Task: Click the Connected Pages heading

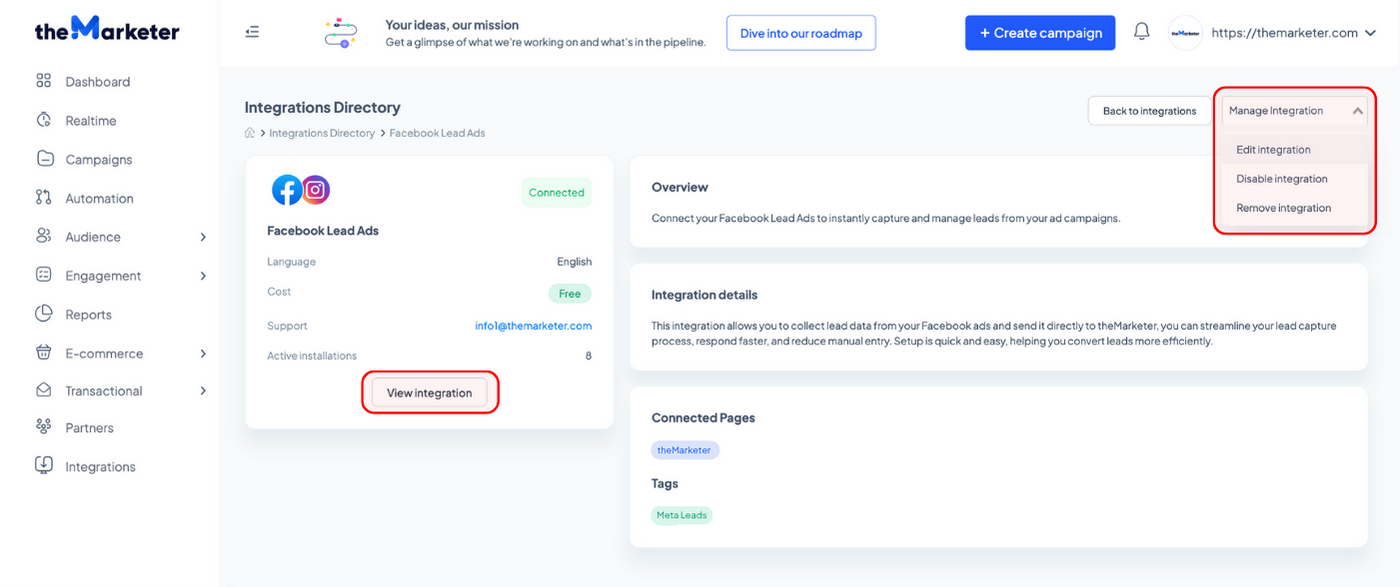Action: coord(703,418)
